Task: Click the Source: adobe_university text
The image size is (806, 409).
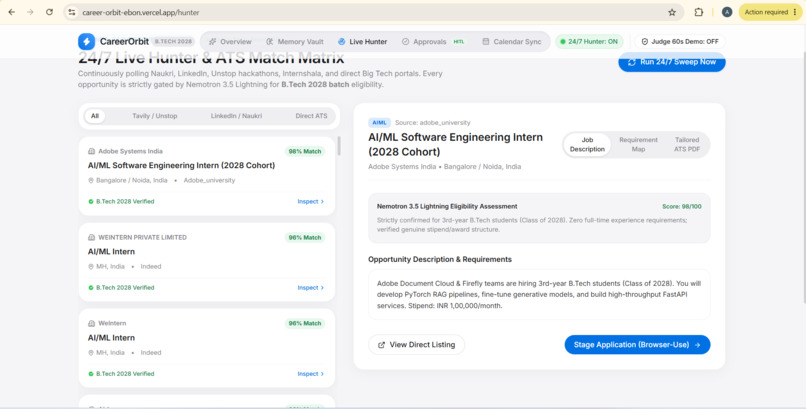Action: 432,123
